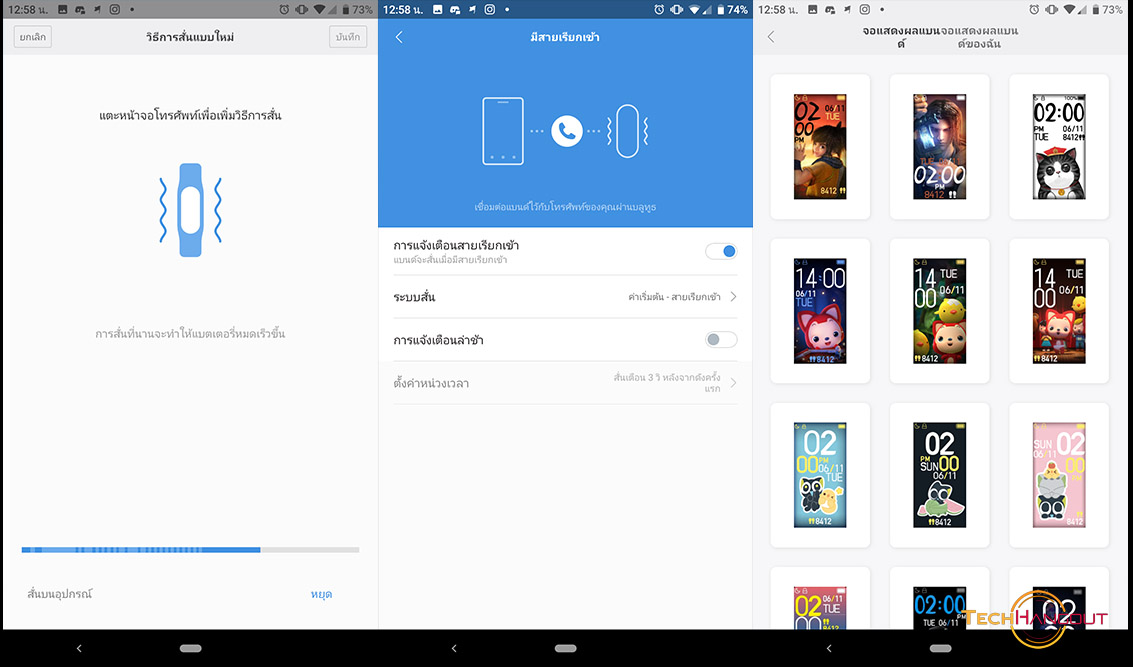Tap the value ค่าเริ่มต้น - สายเรียกเข้า
The height and width of the screenshot is (667, 1133).
674,296
